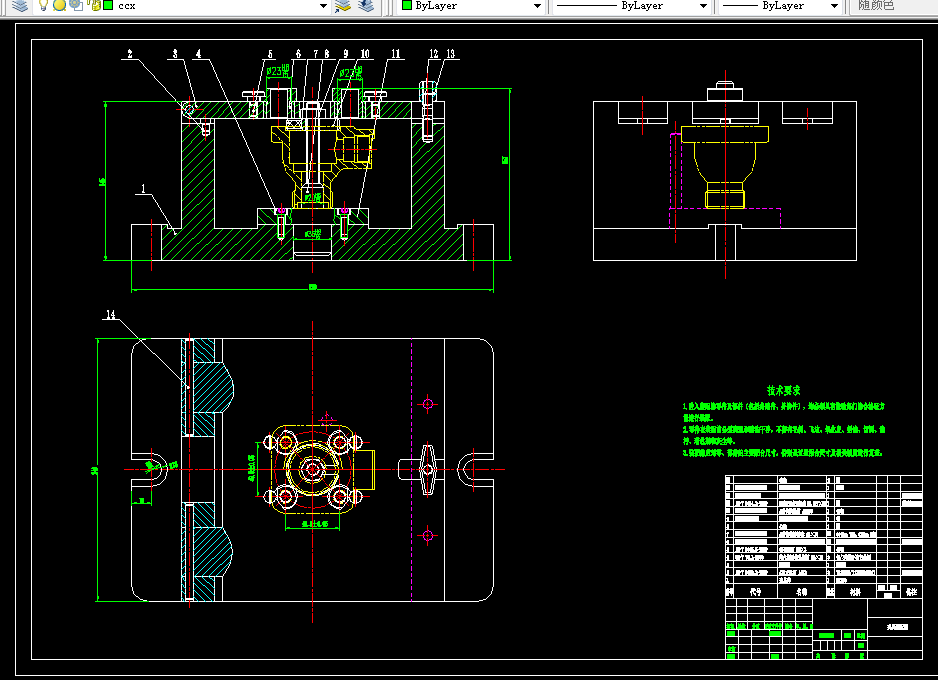Select the balloon number 11 label

(x=395, y=54)
